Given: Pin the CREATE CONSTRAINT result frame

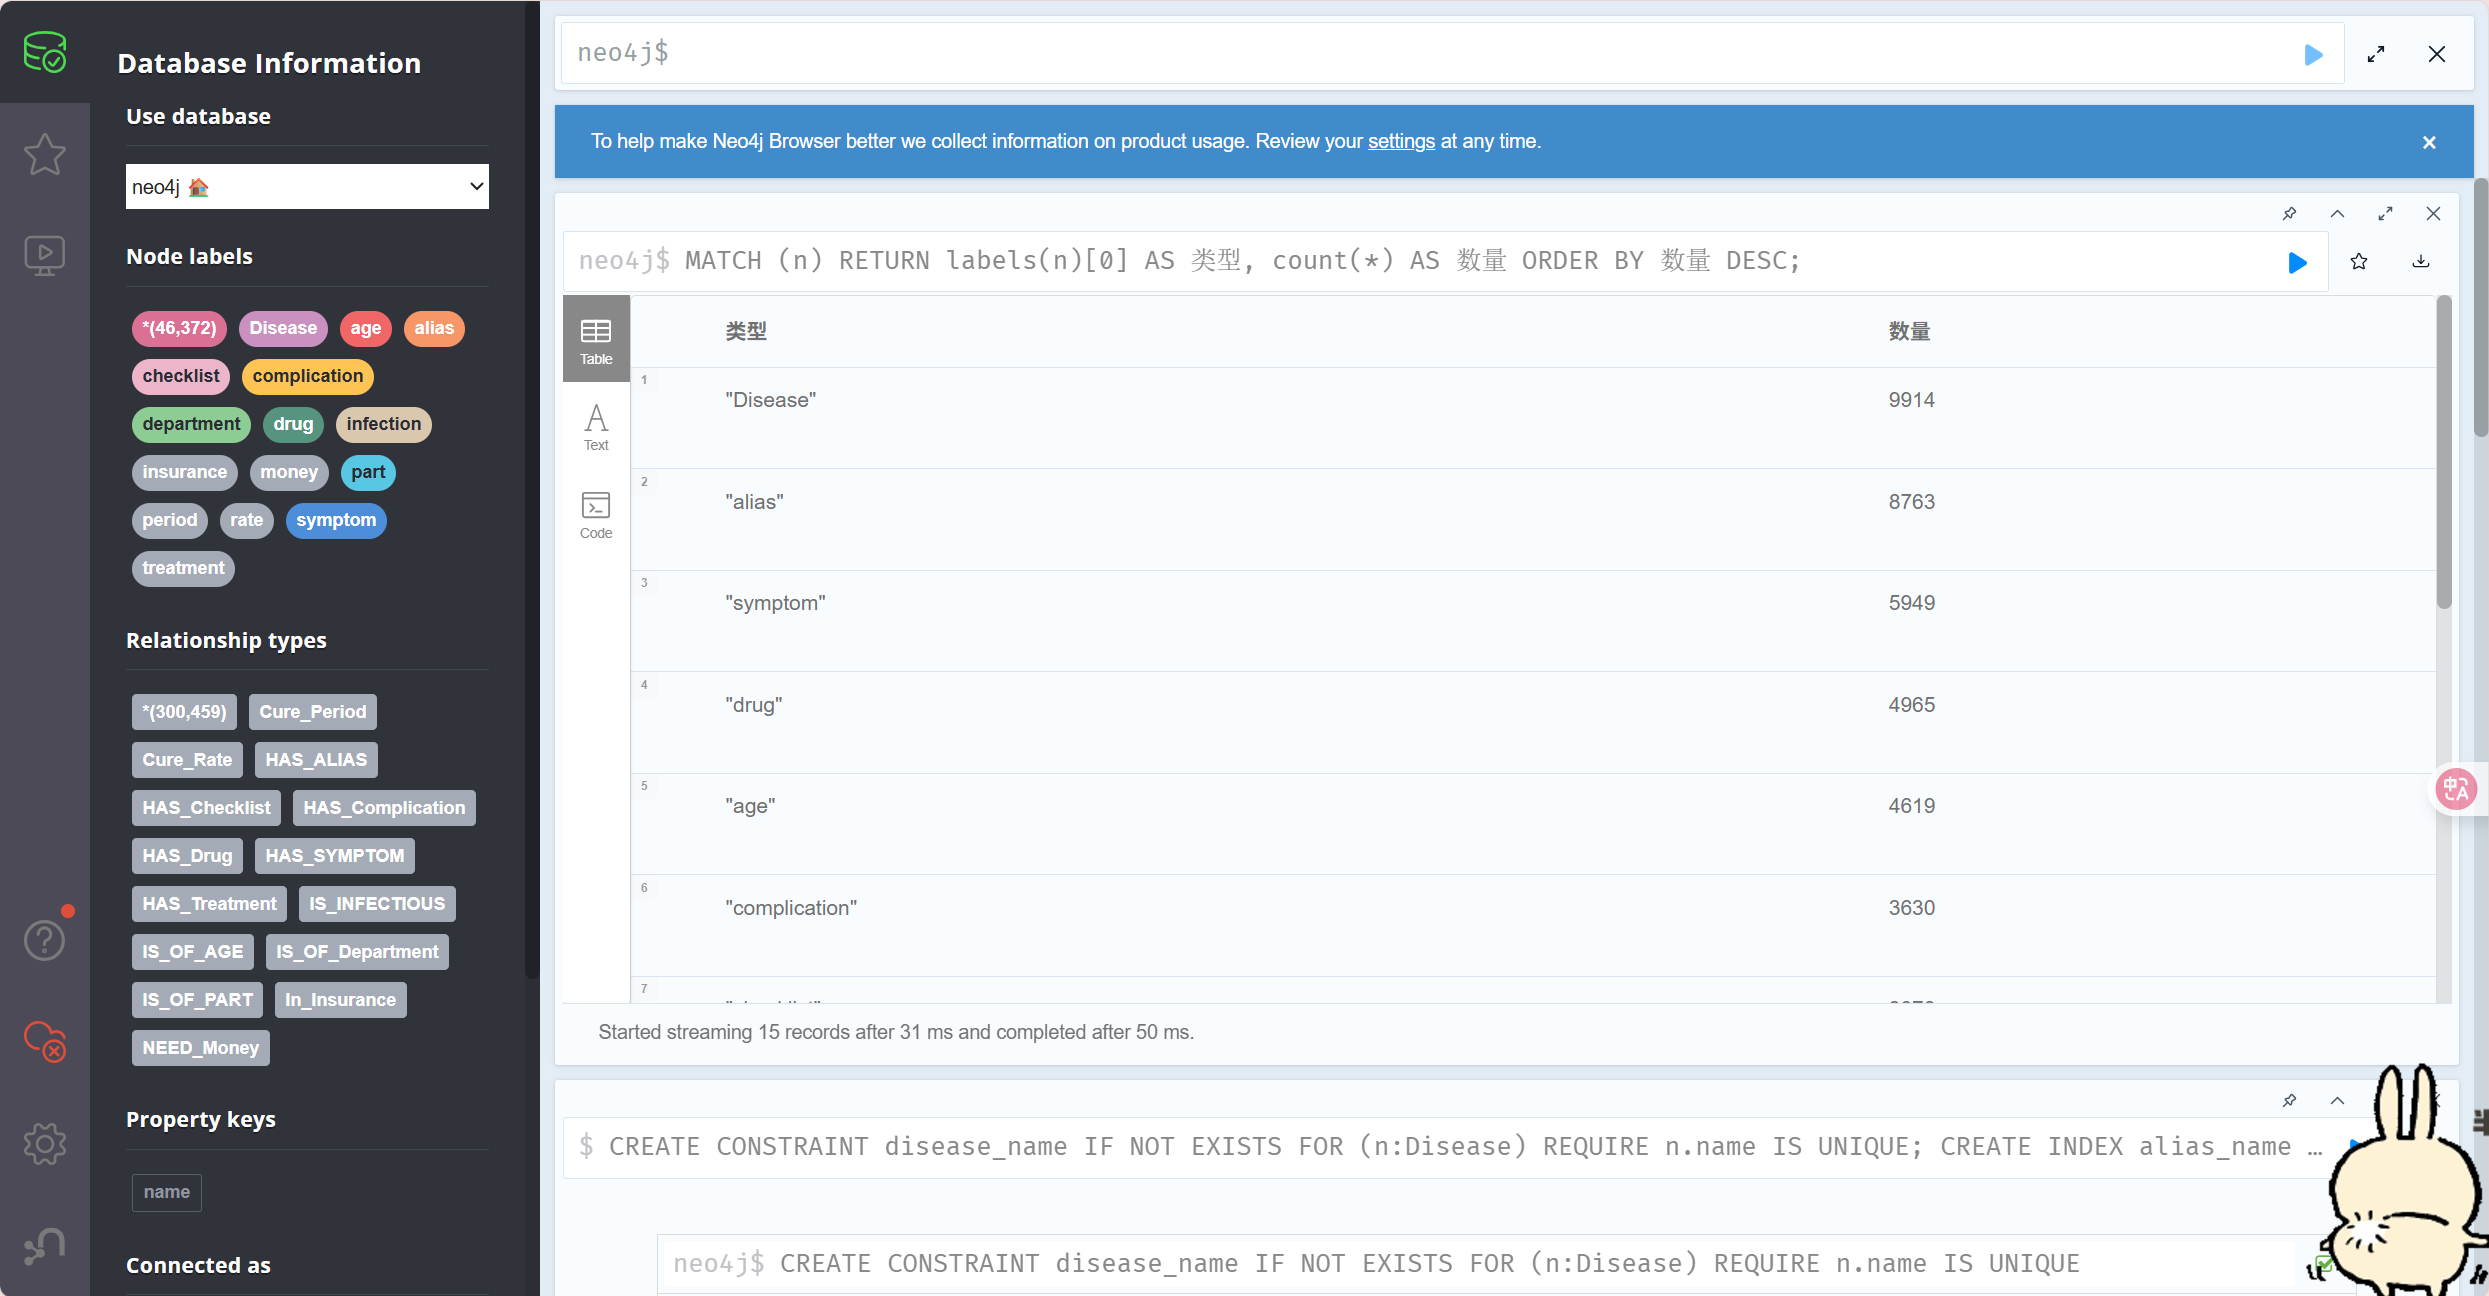Looking at the screenshot, I should click(2289, 1101).
